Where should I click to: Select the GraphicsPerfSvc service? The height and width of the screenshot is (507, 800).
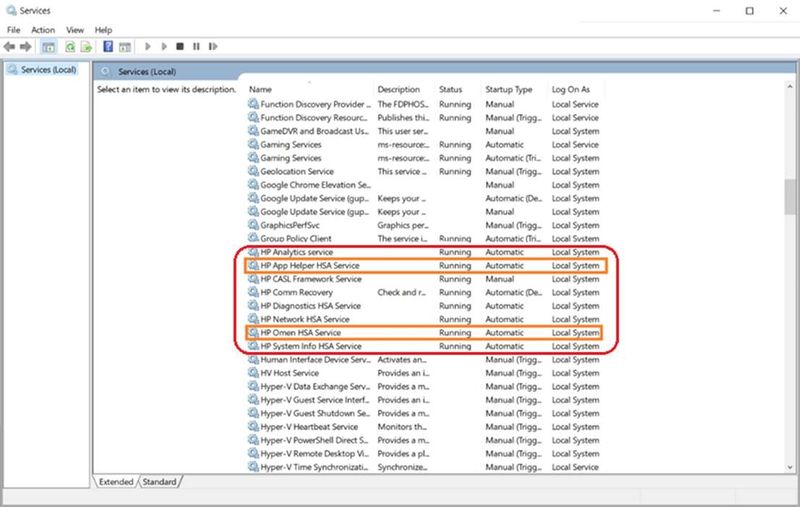click(x=425, y=225)
